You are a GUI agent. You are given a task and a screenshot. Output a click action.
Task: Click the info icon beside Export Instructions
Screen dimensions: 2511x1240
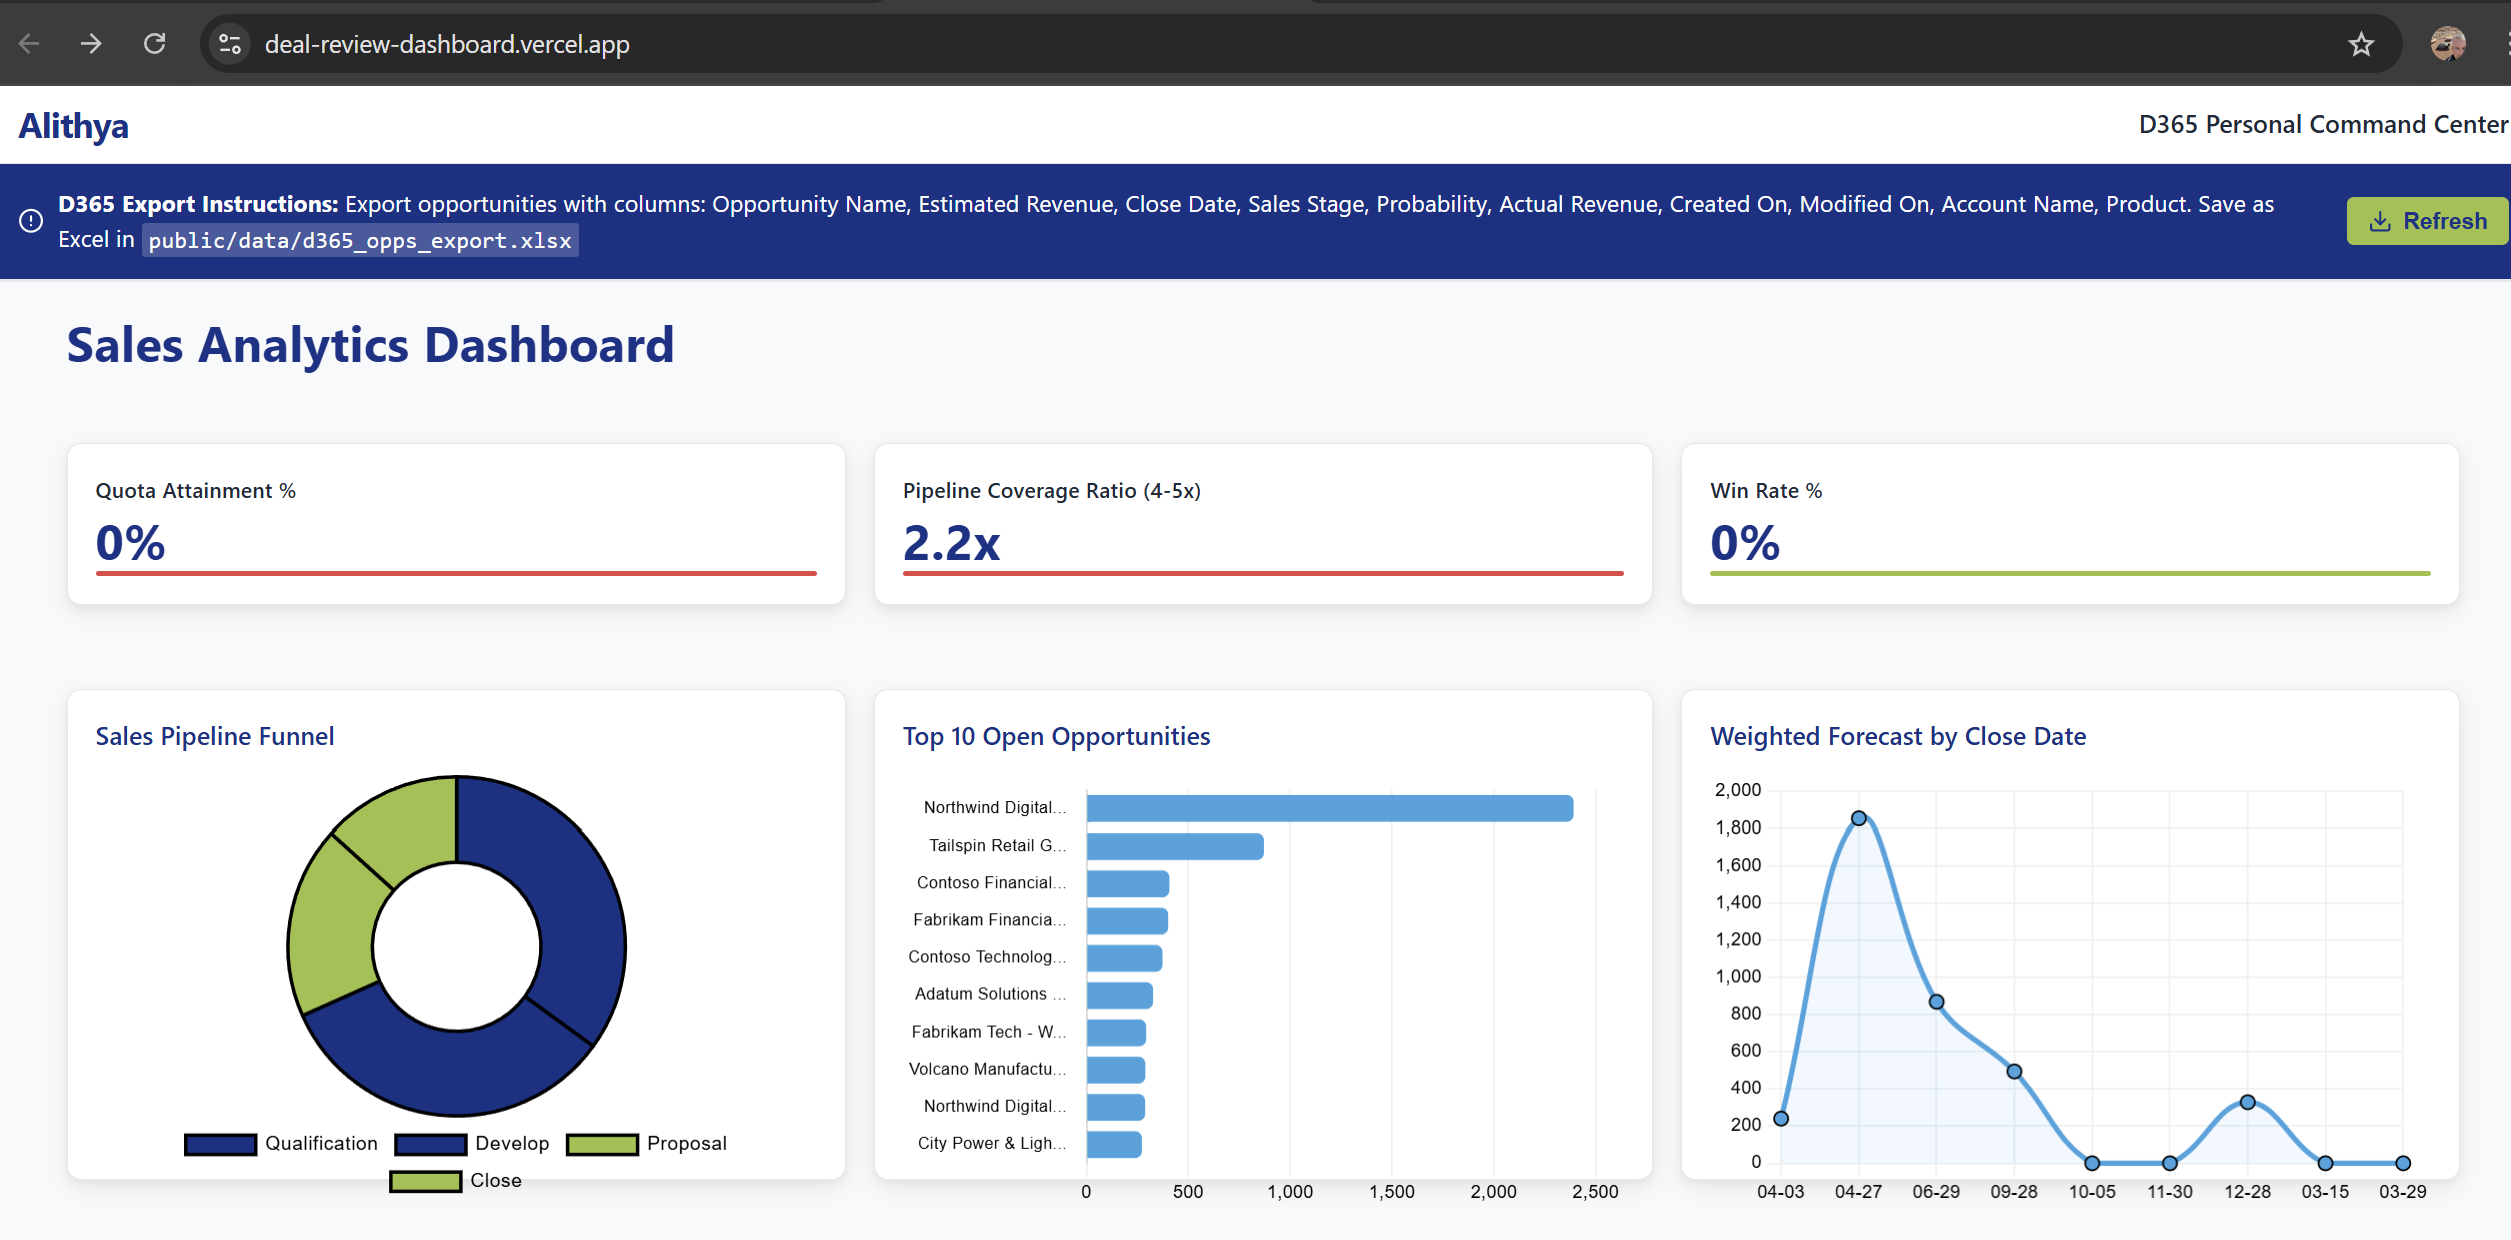click(31, 221)
